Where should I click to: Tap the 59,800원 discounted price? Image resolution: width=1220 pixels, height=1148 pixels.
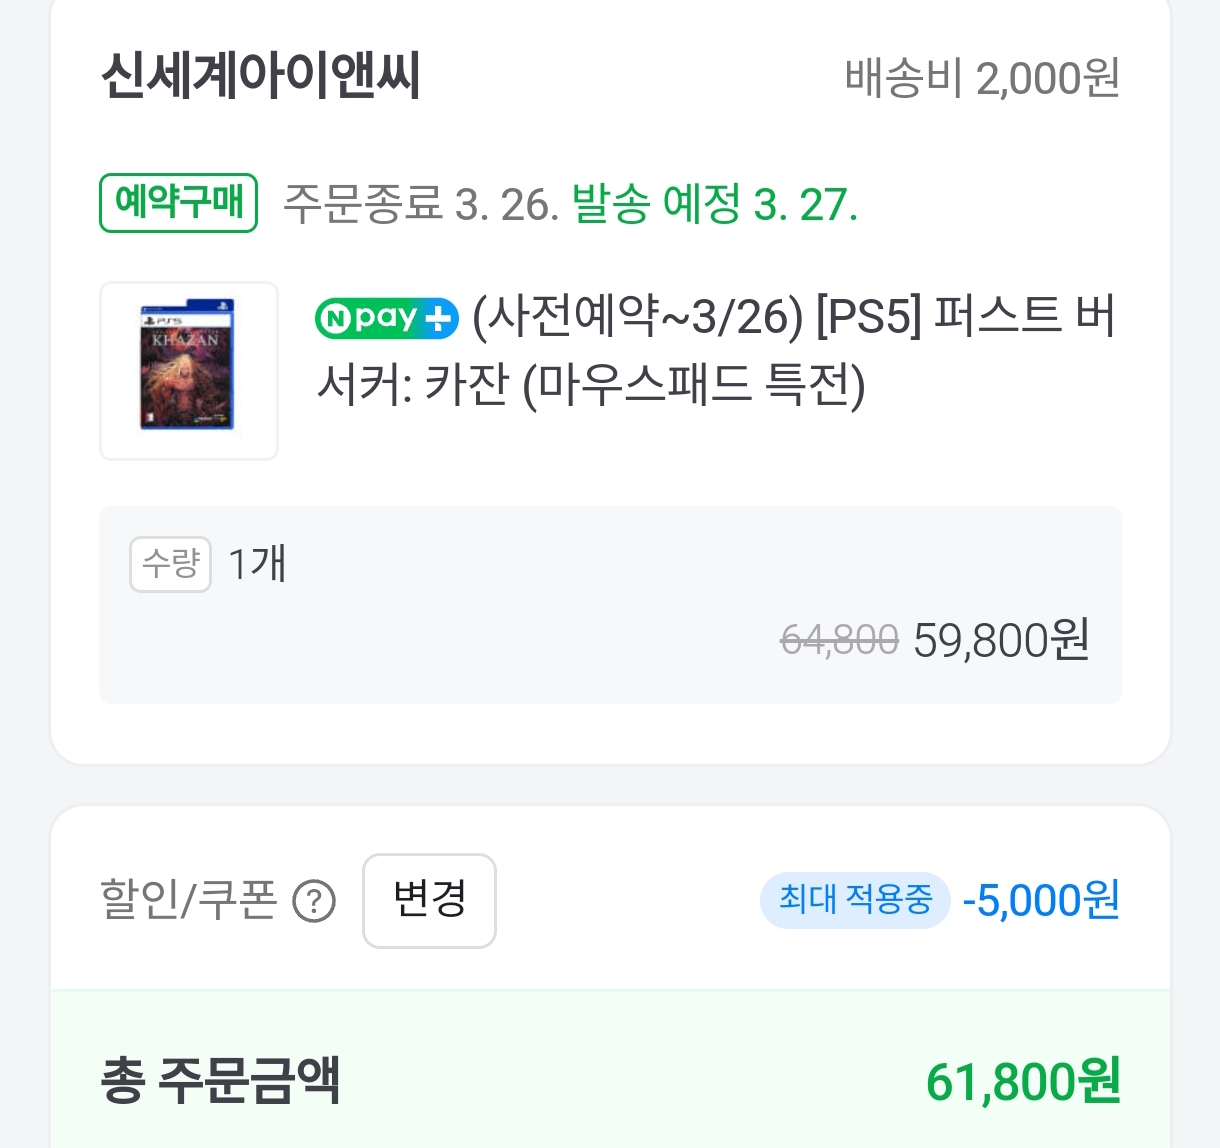click(x=1001, y=640)
